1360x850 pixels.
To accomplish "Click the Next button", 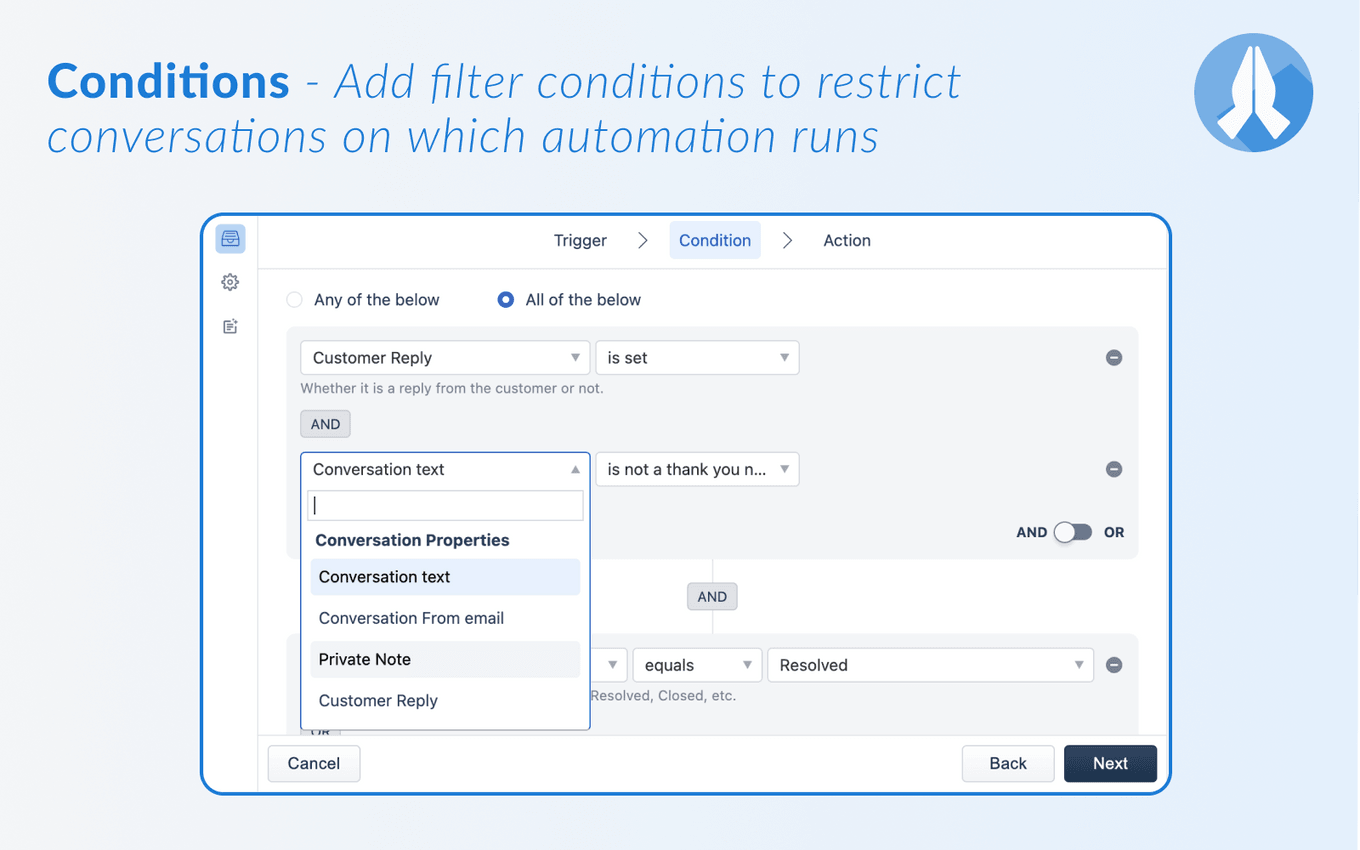I will pyautogui.click(x=1110, y=763).
